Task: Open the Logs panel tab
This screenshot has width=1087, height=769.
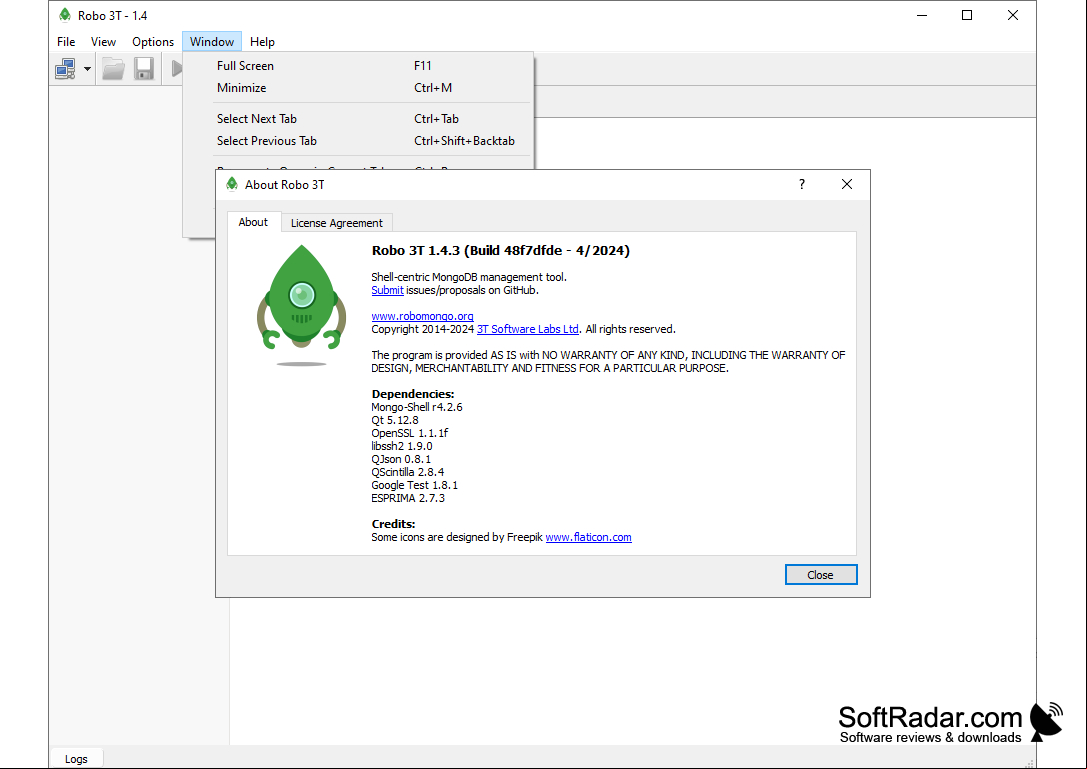Action: click(76, 759)
